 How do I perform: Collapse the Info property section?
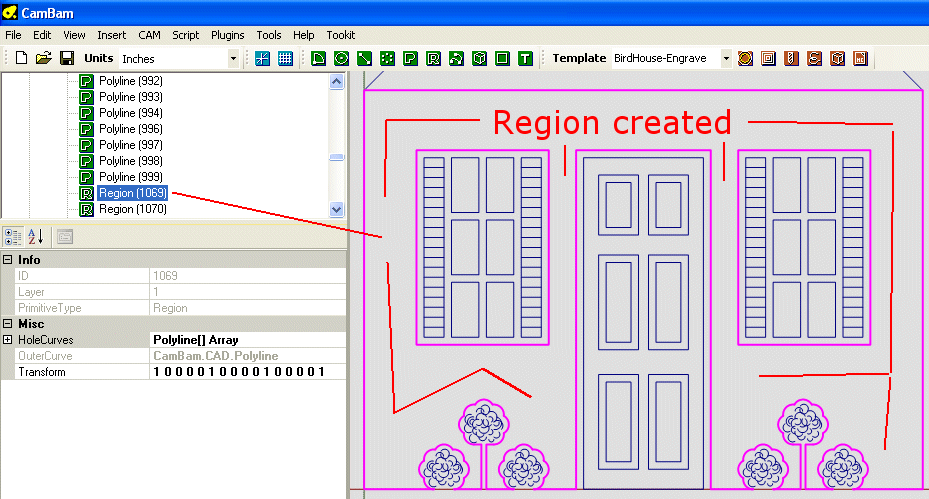click(x=8, y=260)
